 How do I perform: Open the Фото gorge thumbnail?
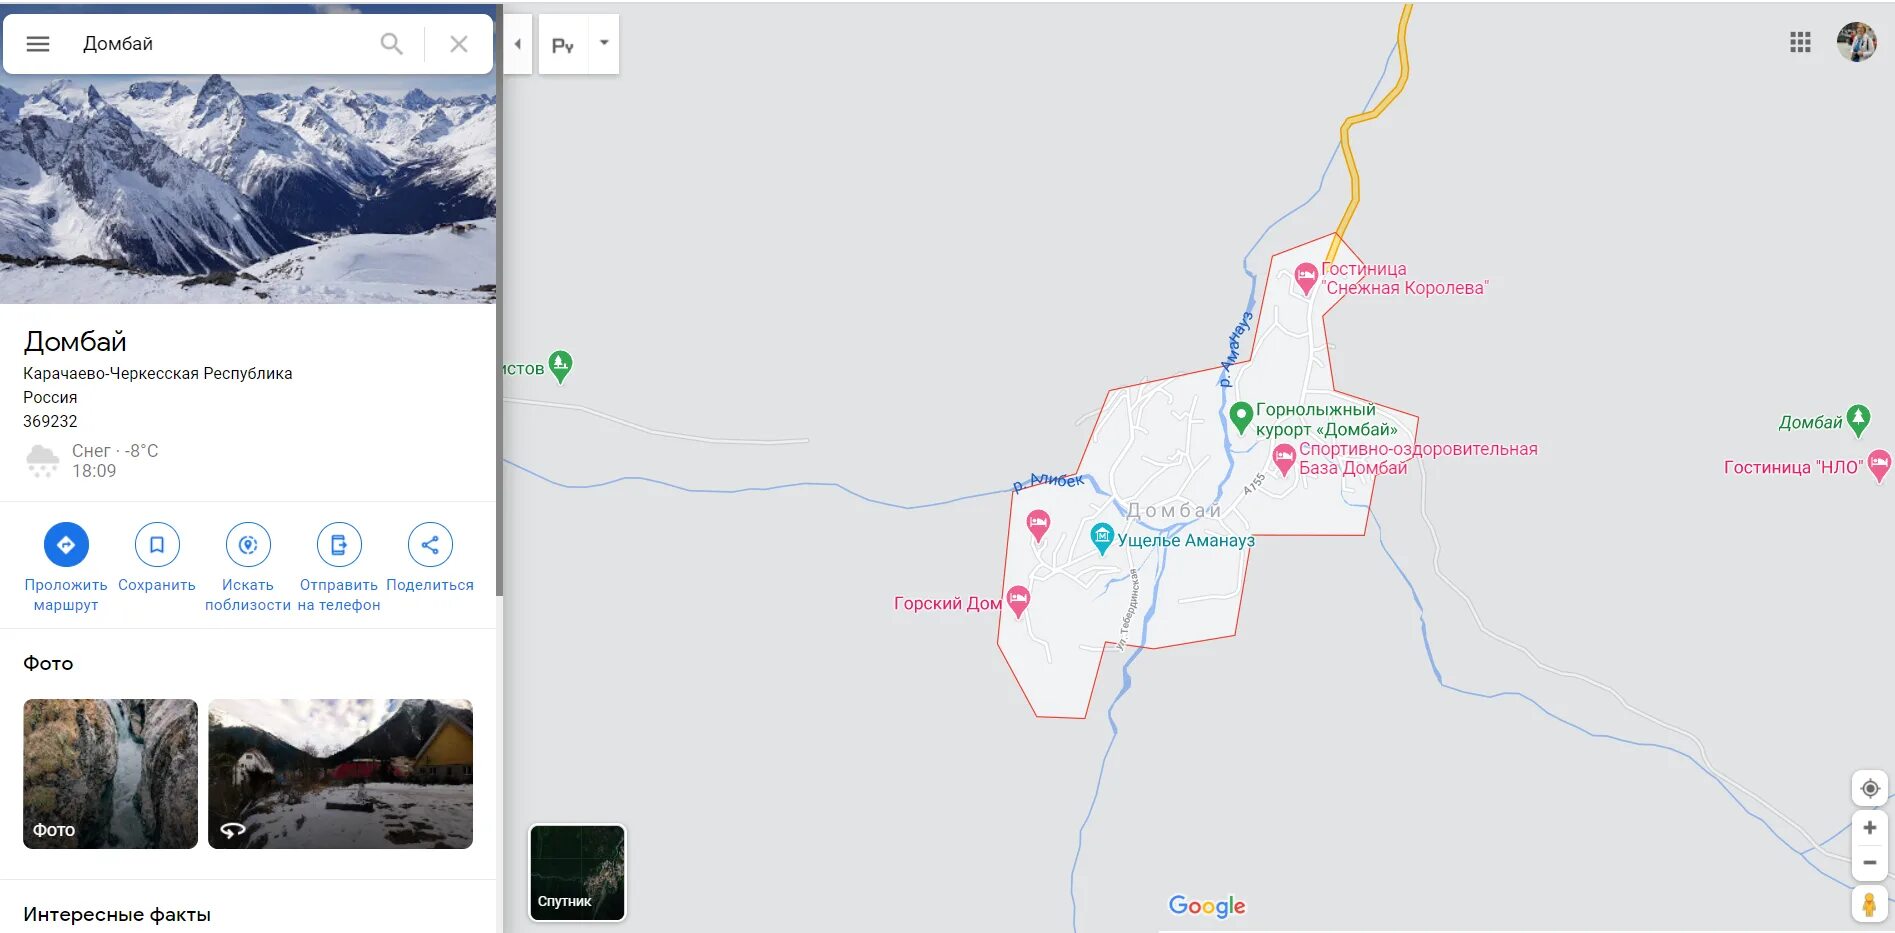(x=110, y=774)
